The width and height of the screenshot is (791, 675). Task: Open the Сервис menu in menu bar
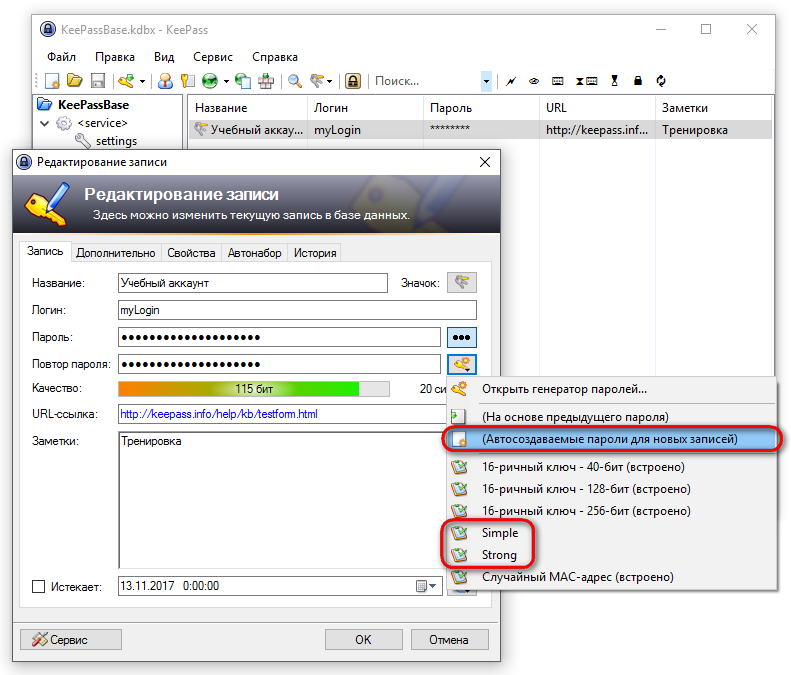[x=213, y=57]
